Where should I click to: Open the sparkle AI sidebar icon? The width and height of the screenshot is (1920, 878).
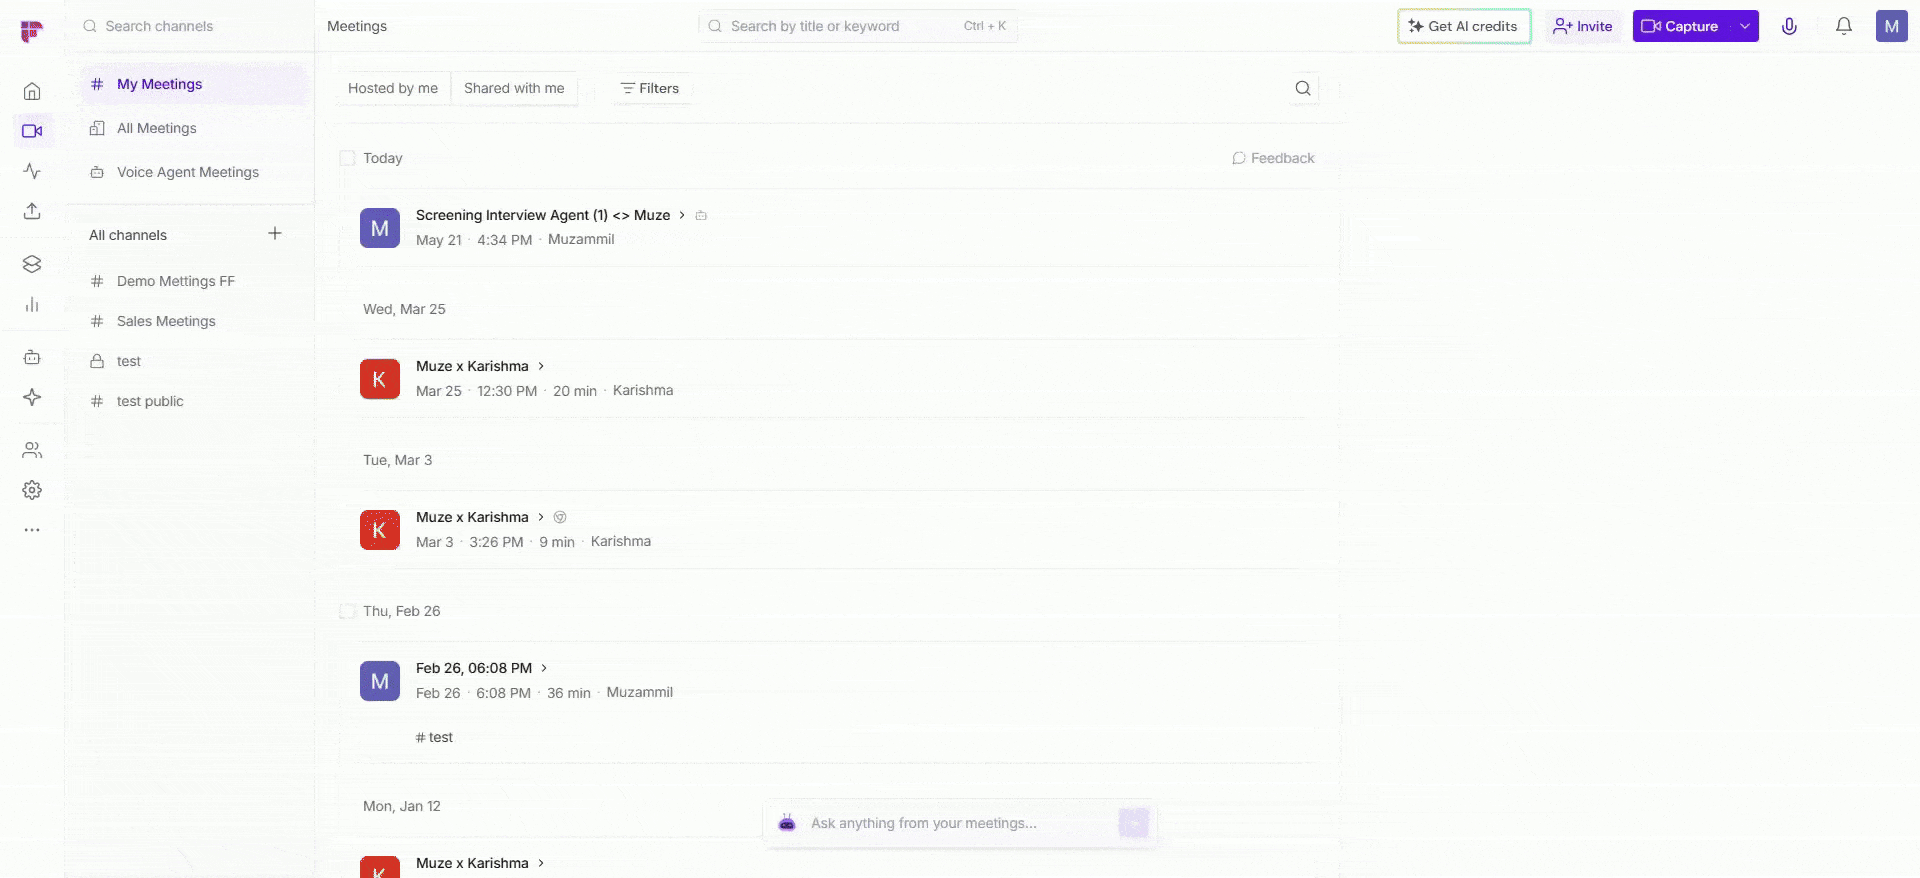click(x=32, y=397)
